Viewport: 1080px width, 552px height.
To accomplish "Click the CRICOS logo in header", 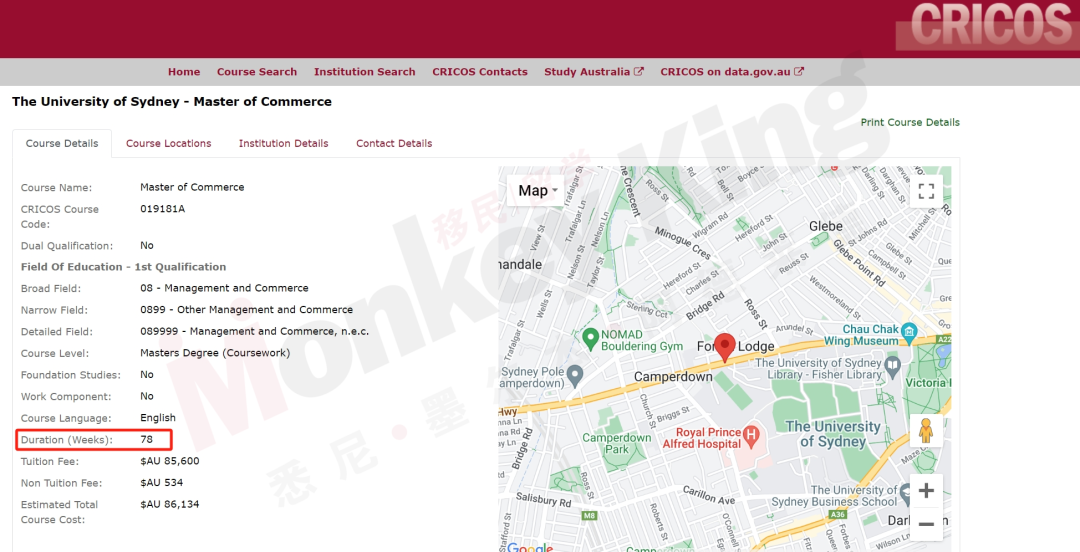I will (x=988, y=26).
